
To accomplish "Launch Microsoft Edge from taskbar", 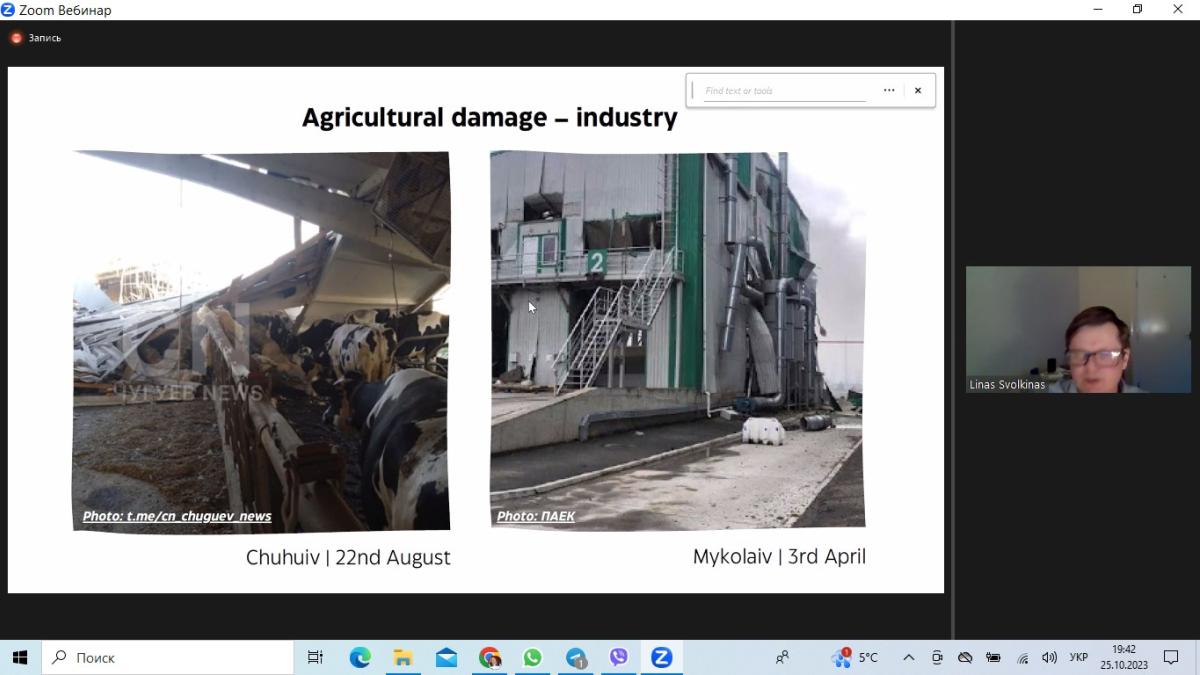I will [360, 657].
